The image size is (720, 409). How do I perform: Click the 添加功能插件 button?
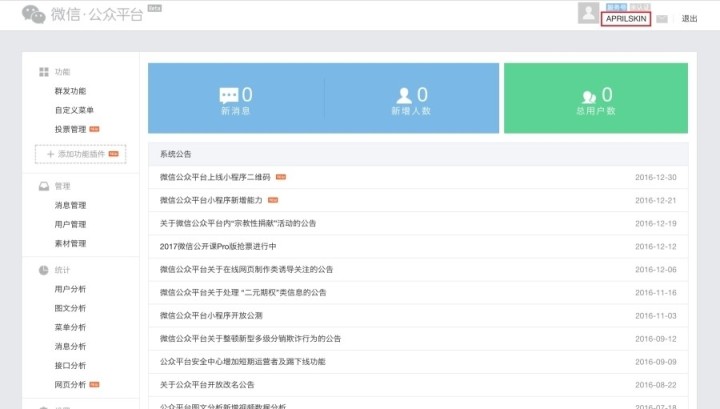(81, 154)
